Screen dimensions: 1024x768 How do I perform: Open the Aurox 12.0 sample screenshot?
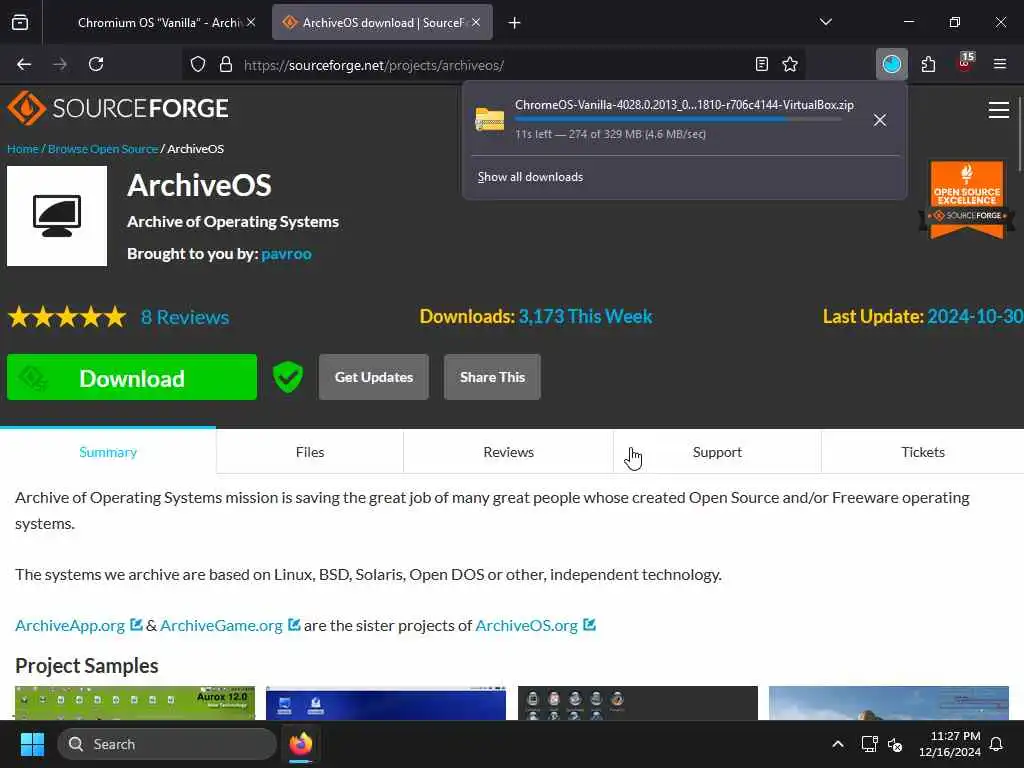(x=135, y=703)
